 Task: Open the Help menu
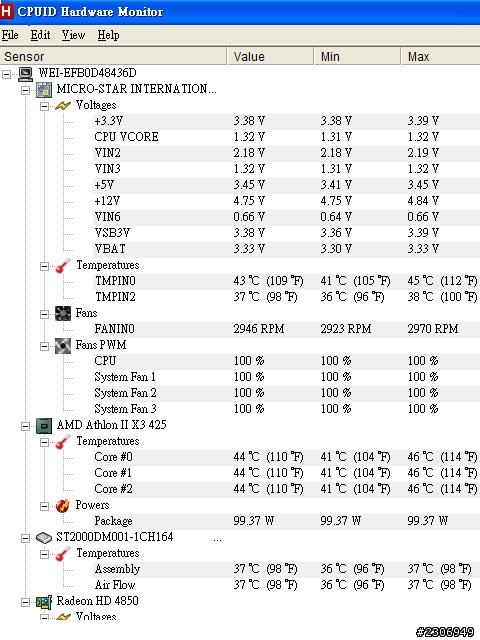pos(108,35)
